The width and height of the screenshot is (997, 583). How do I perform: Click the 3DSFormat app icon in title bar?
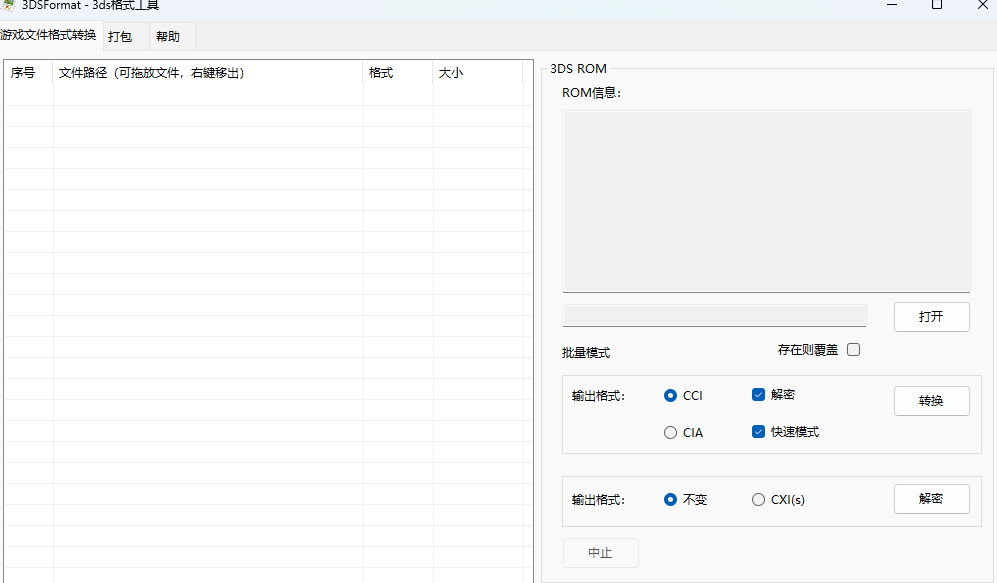click(x=8, y=5)
